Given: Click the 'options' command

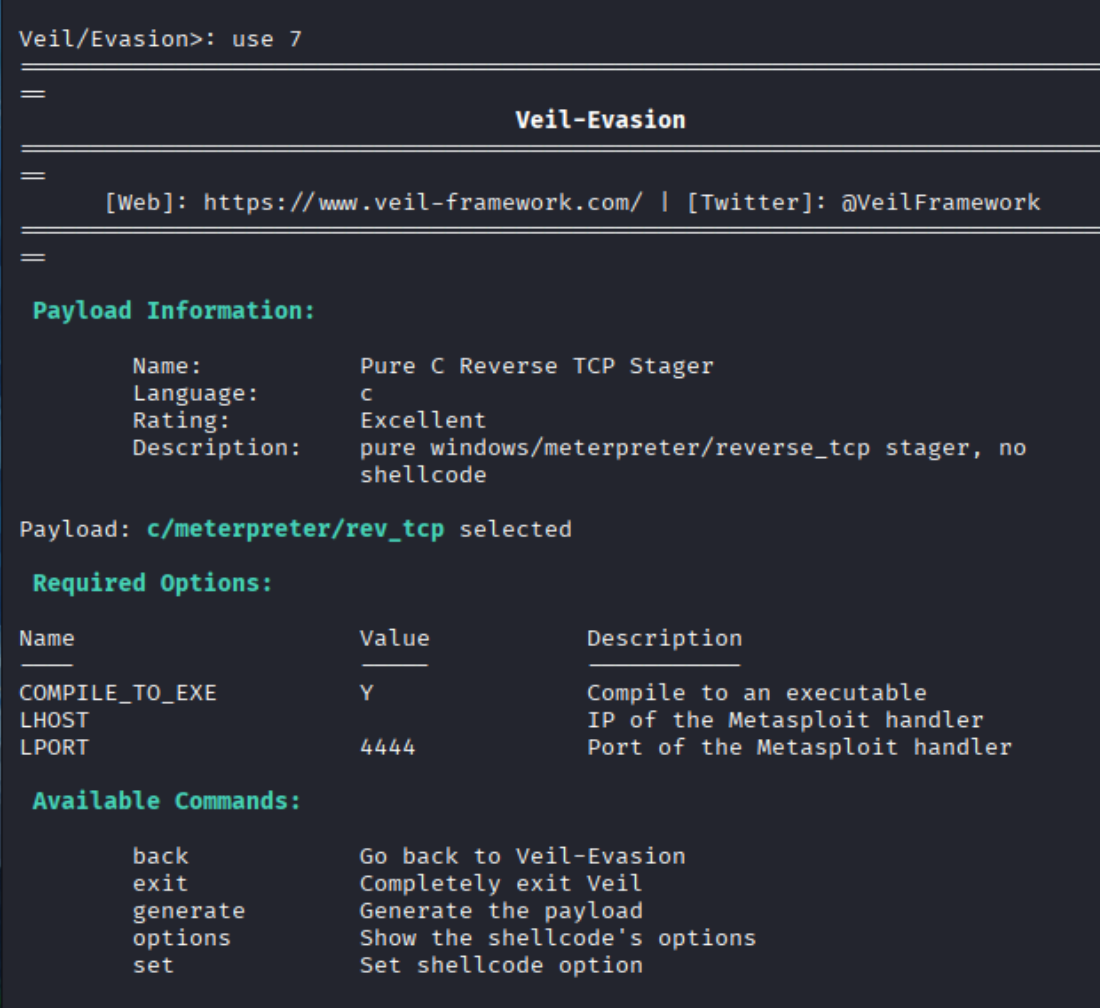Looking at the screenshot, I should (181, 938).
